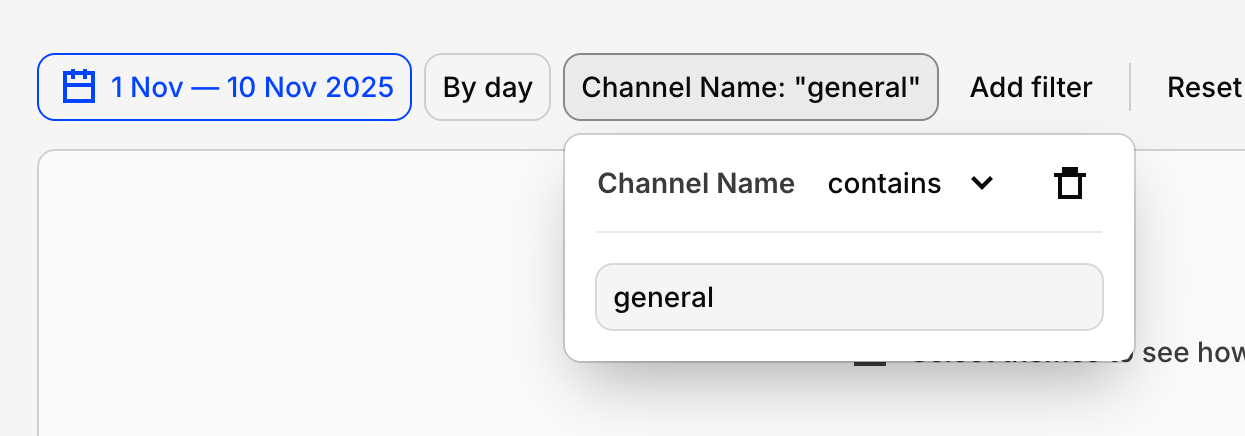Click the empty chart panel area
Screen dimensions: 1245x436
300,300
